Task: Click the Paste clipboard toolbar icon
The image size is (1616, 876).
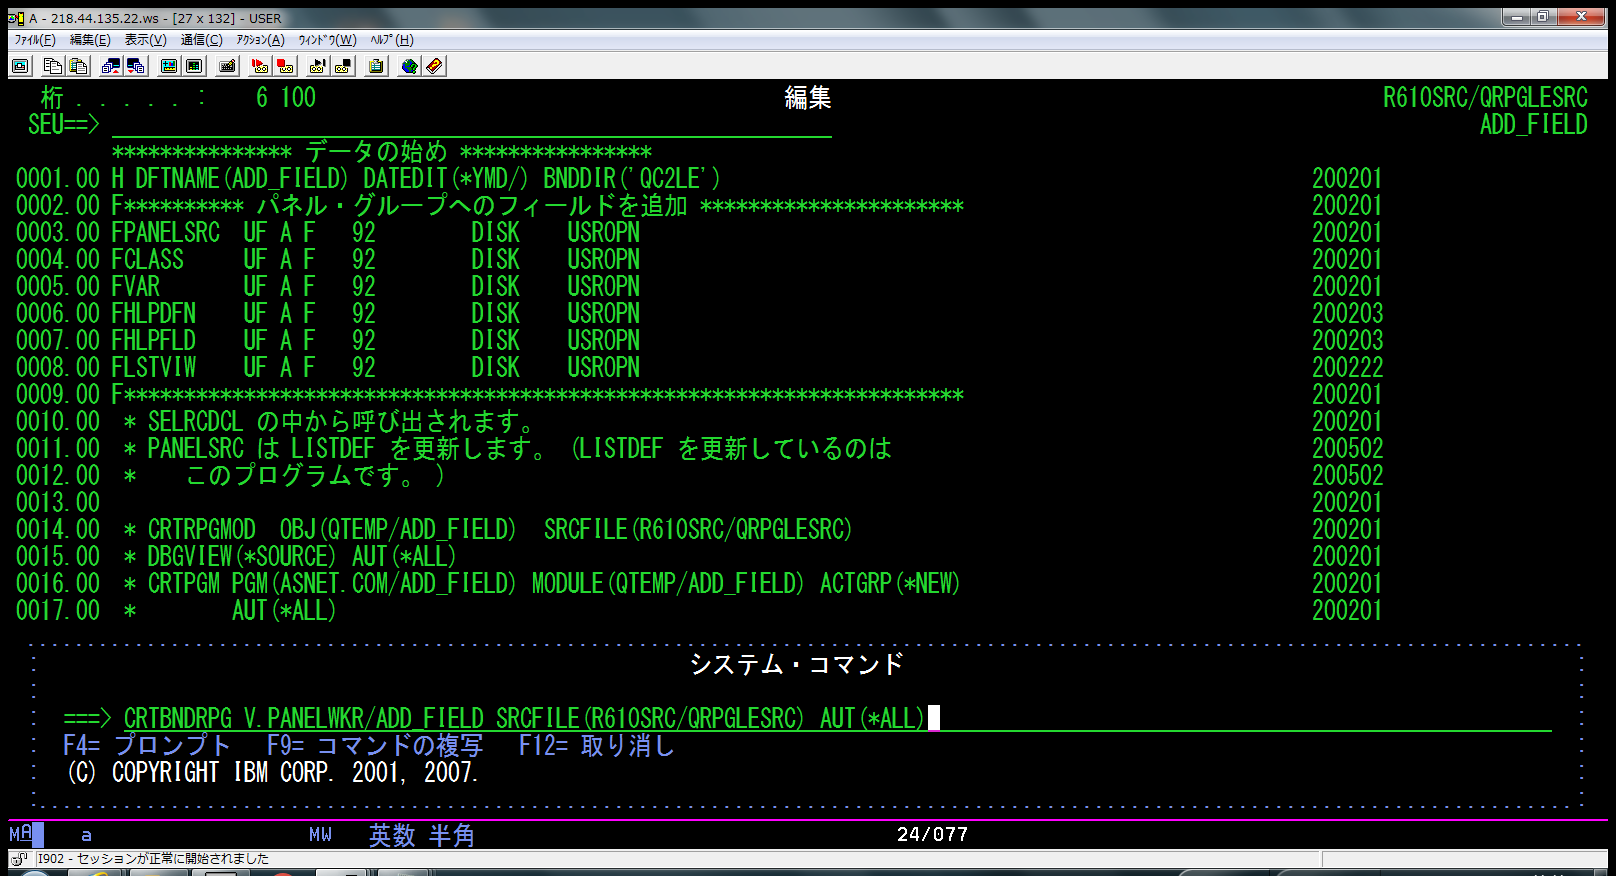Action: tap(78, 66)
